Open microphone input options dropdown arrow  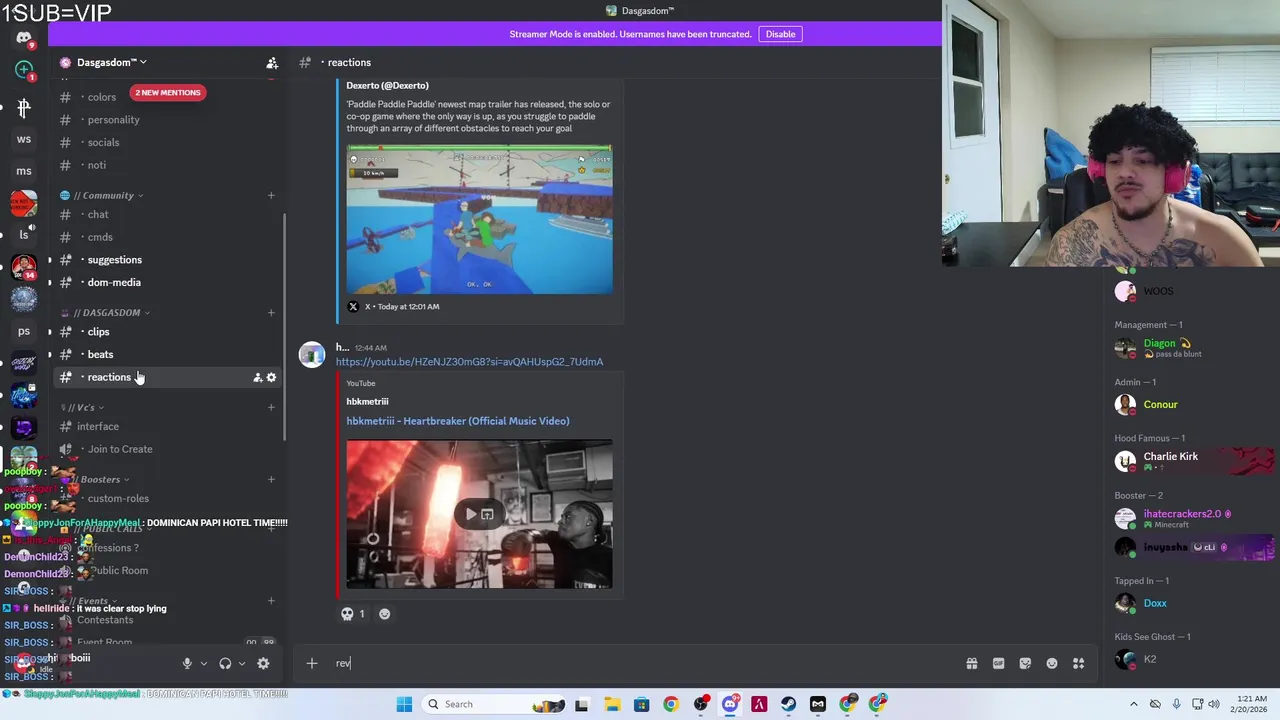[x=203, y=663]
